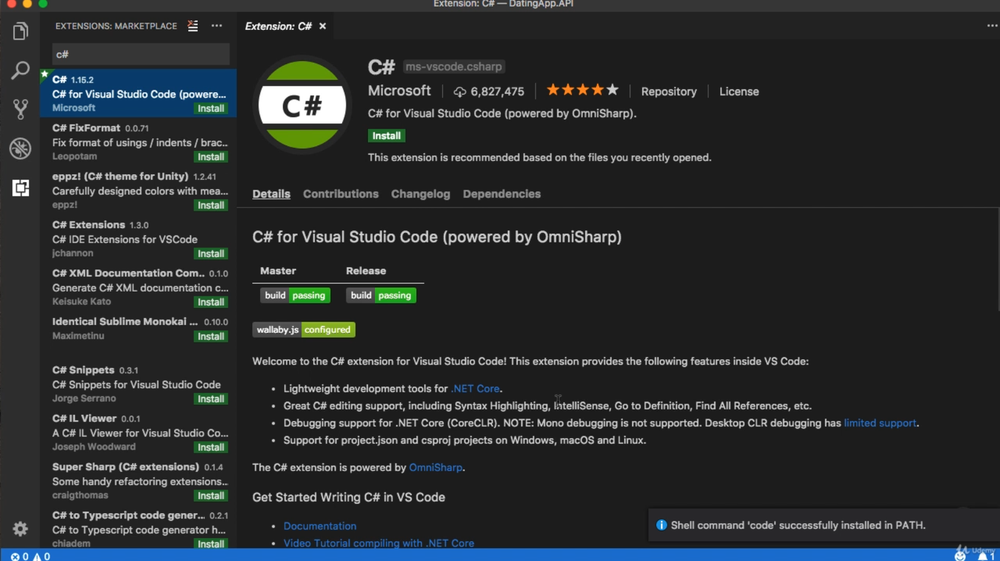Install C# to Typescript code generator
The width and height of the screenshot is (1000, 561).
coord(211,544)
